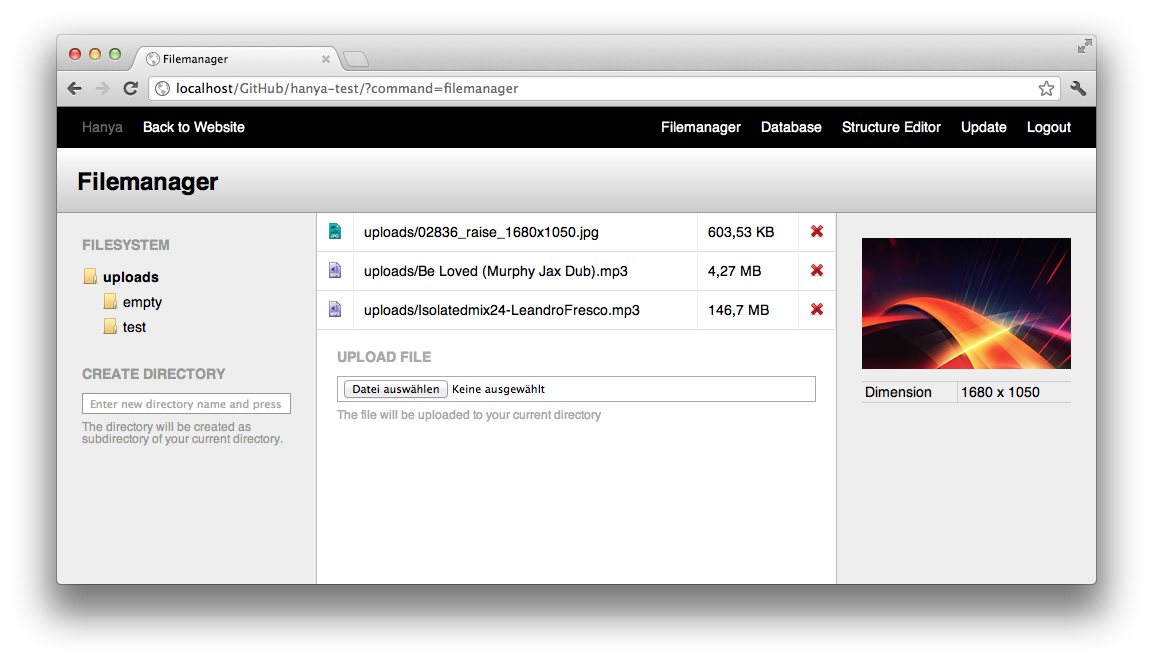Image resolution: width=1153 pixels, height=663 pixels.
Task: Click the Update menu item
Action: [x=983, y=127]
